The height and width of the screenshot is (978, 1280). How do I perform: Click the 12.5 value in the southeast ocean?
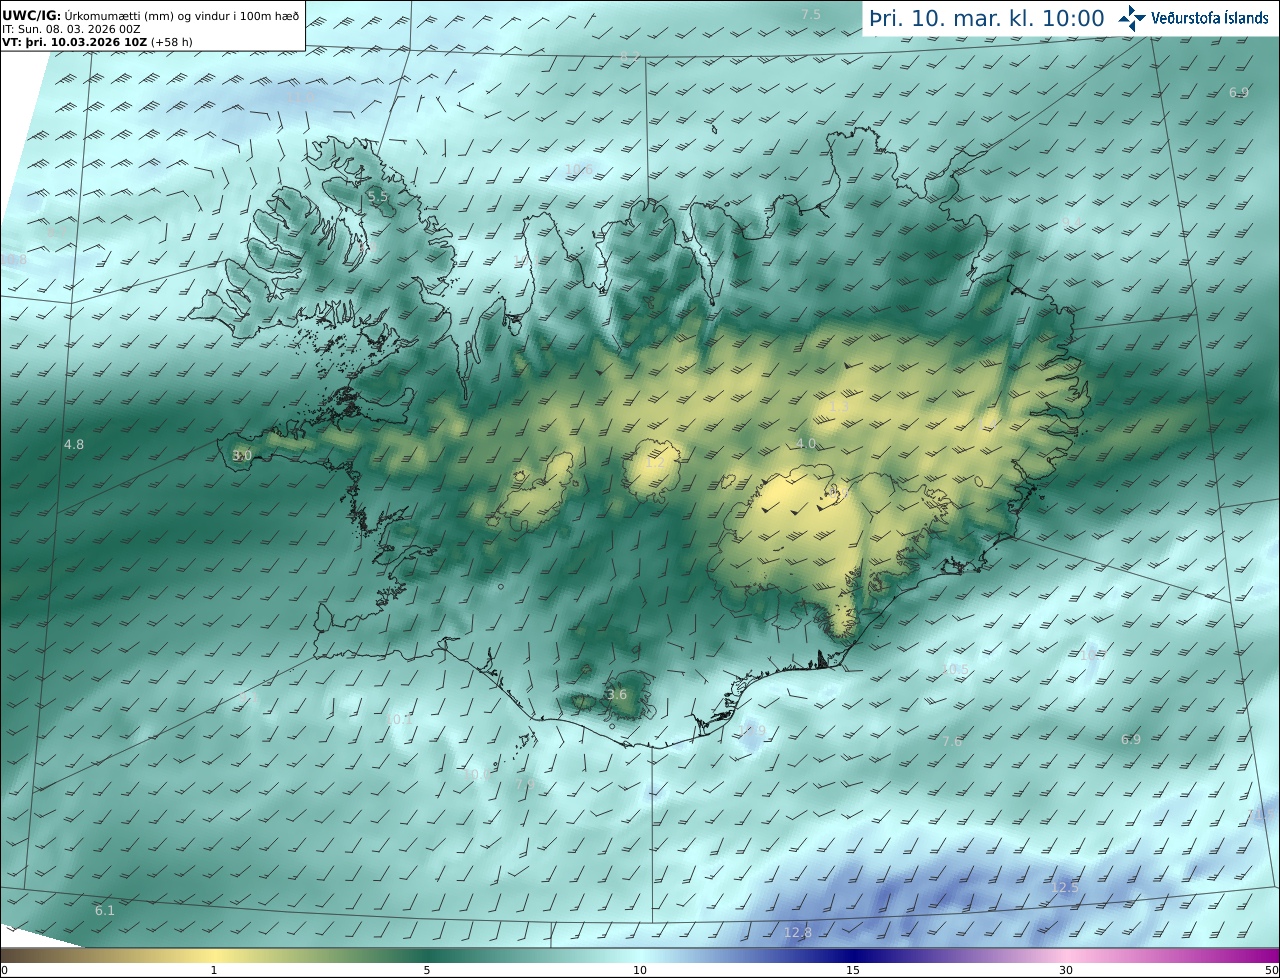click(x=1065, y=887)
